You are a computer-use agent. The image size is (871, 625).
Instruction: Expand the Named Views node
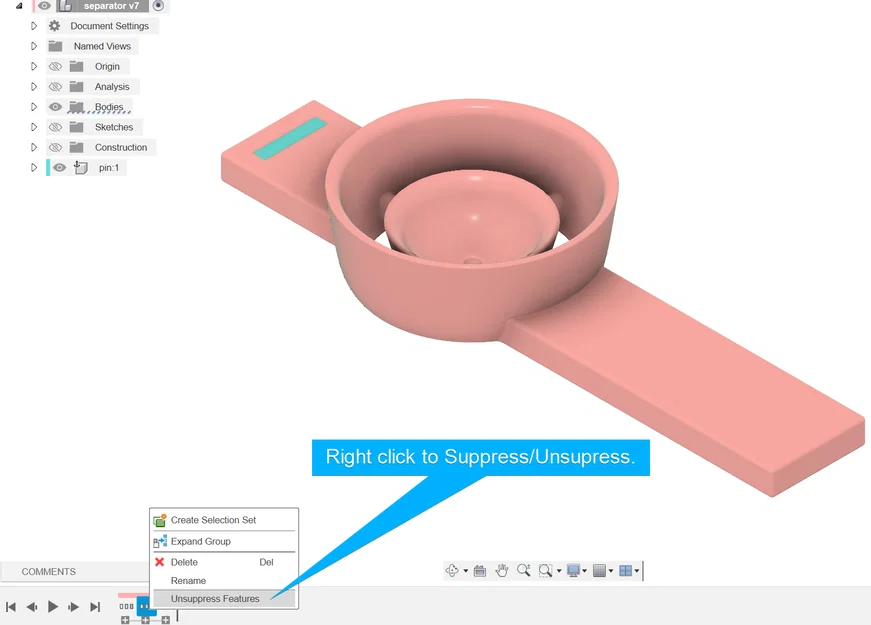pos(33,46)
